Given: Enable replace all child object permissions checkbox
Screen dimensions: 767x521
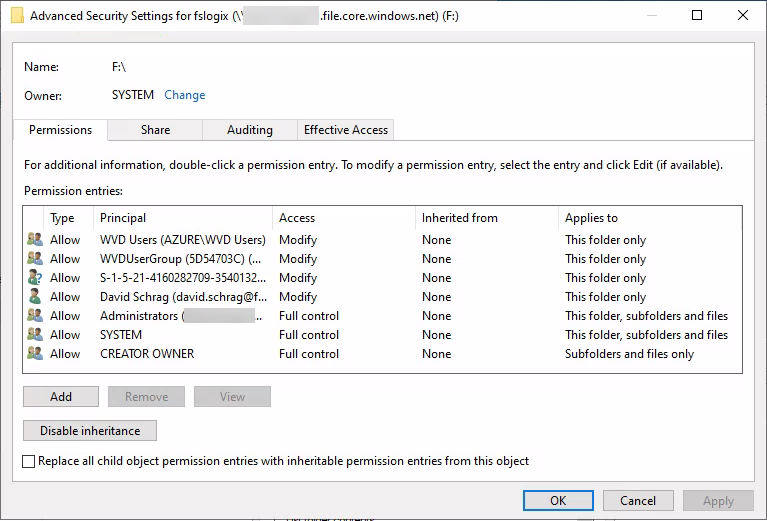Looking at the screenshot, I should pos(29,461).
